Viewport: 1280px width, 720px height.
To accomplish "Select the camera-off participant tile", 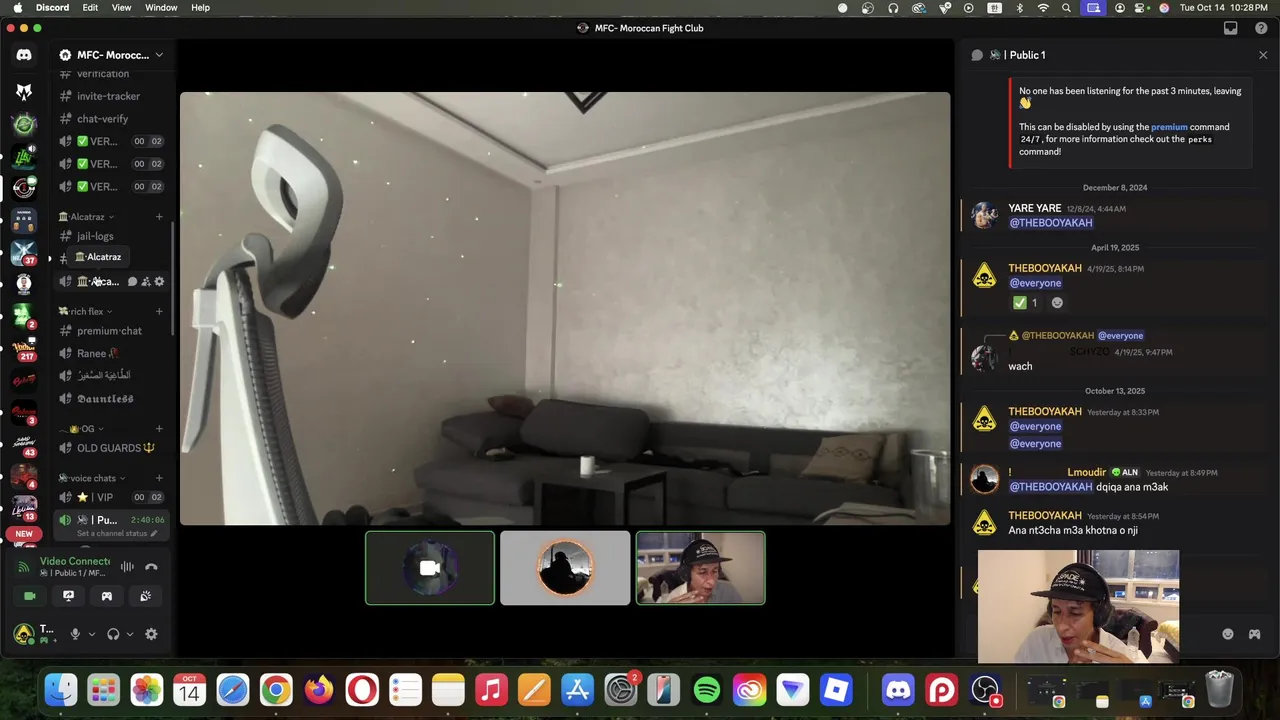I will [430, 568].
